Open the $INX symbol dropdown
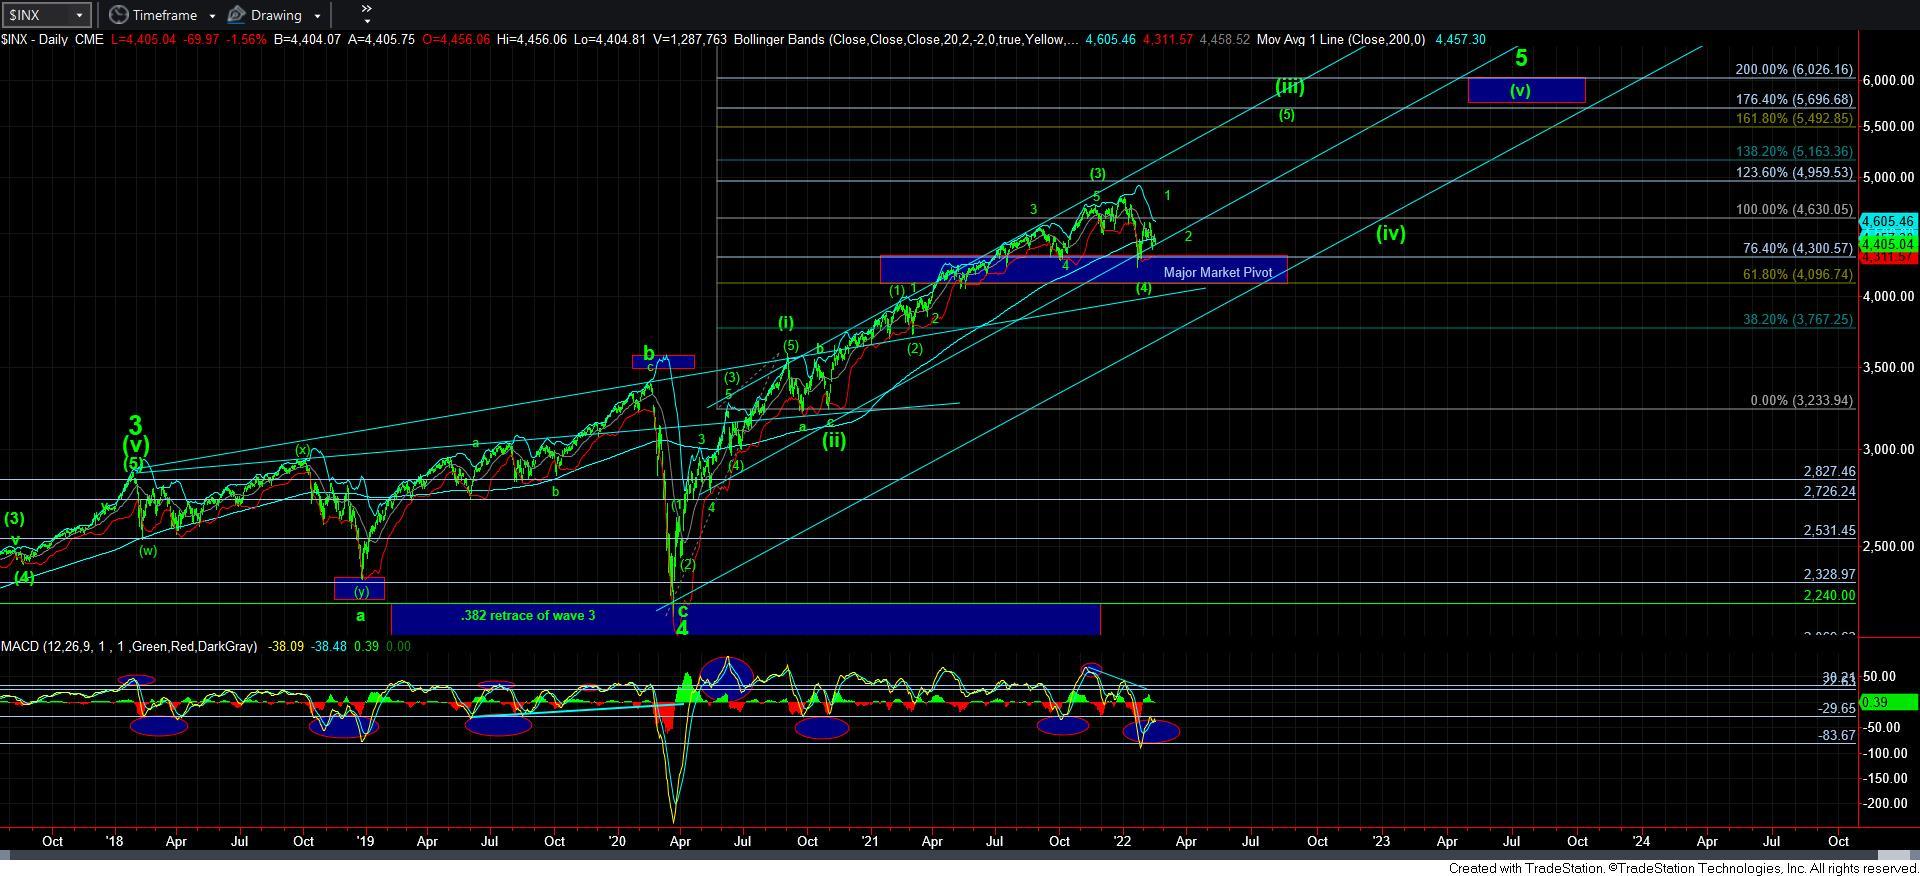 click(79, 15)
